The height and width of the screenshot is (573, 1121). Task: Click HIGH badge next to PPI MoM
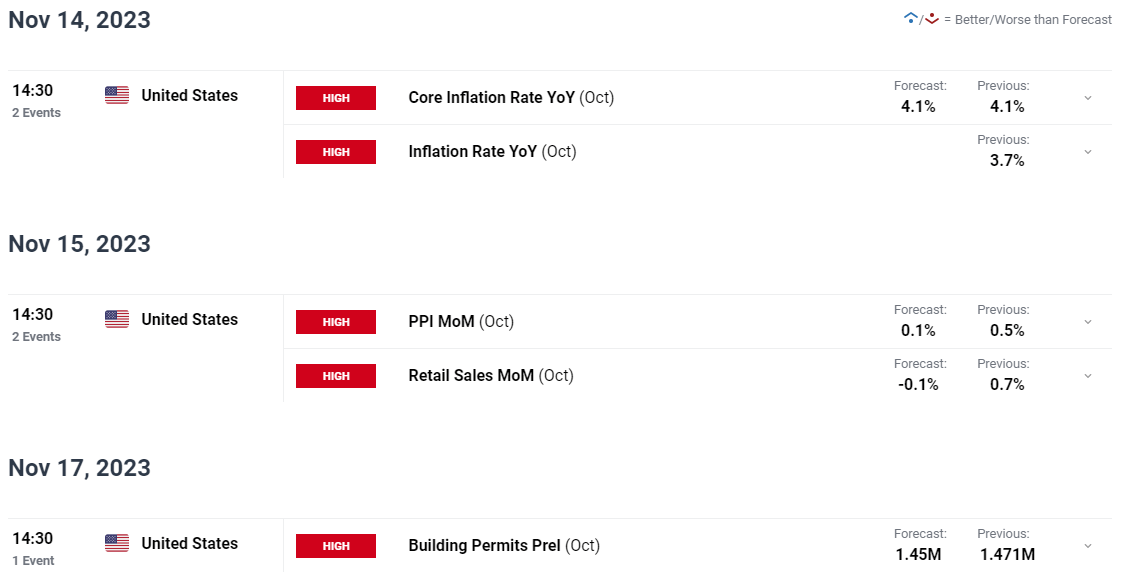tap(336, 322)
